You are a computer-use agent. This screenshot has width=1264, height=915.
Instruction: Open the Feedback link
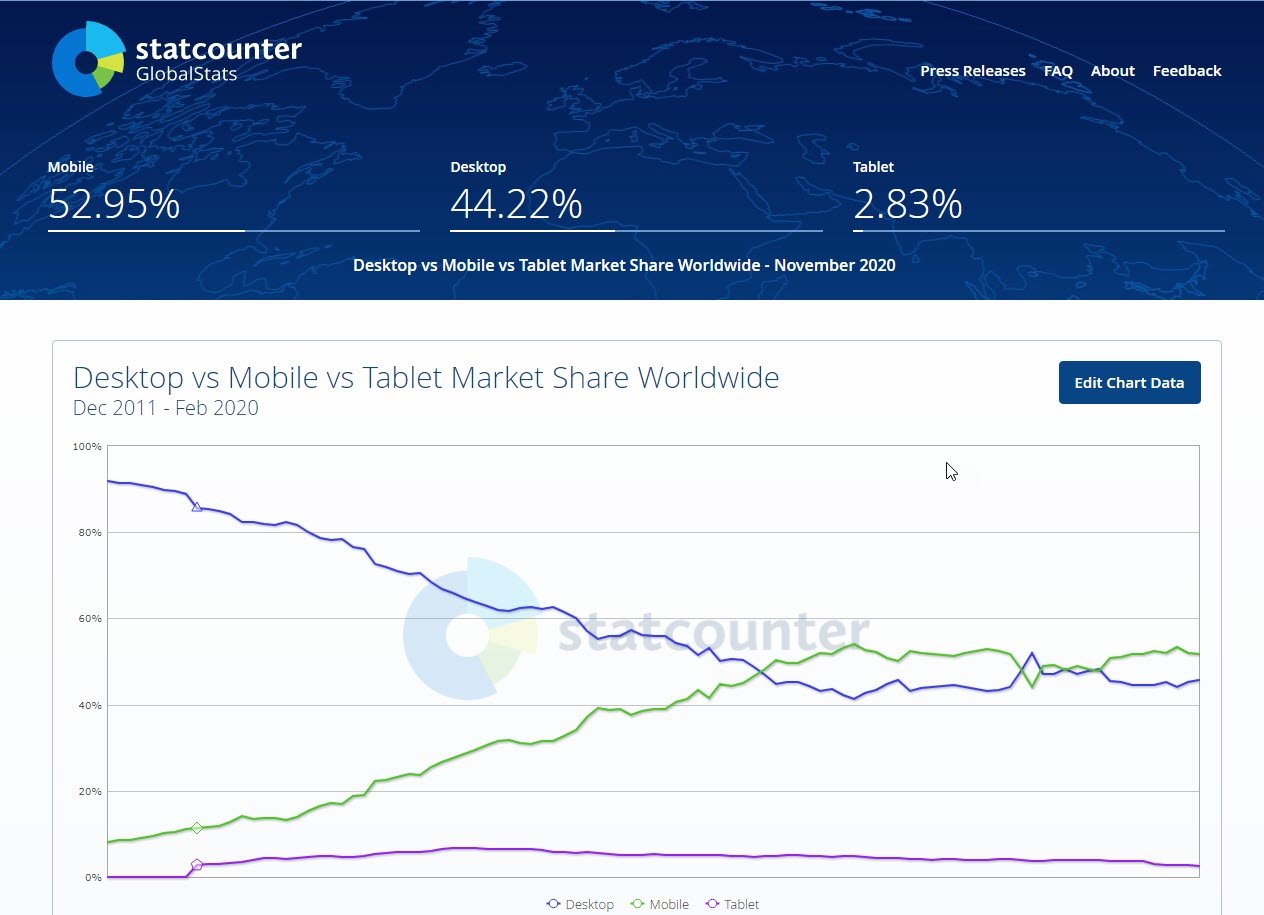click(1187, 71)
